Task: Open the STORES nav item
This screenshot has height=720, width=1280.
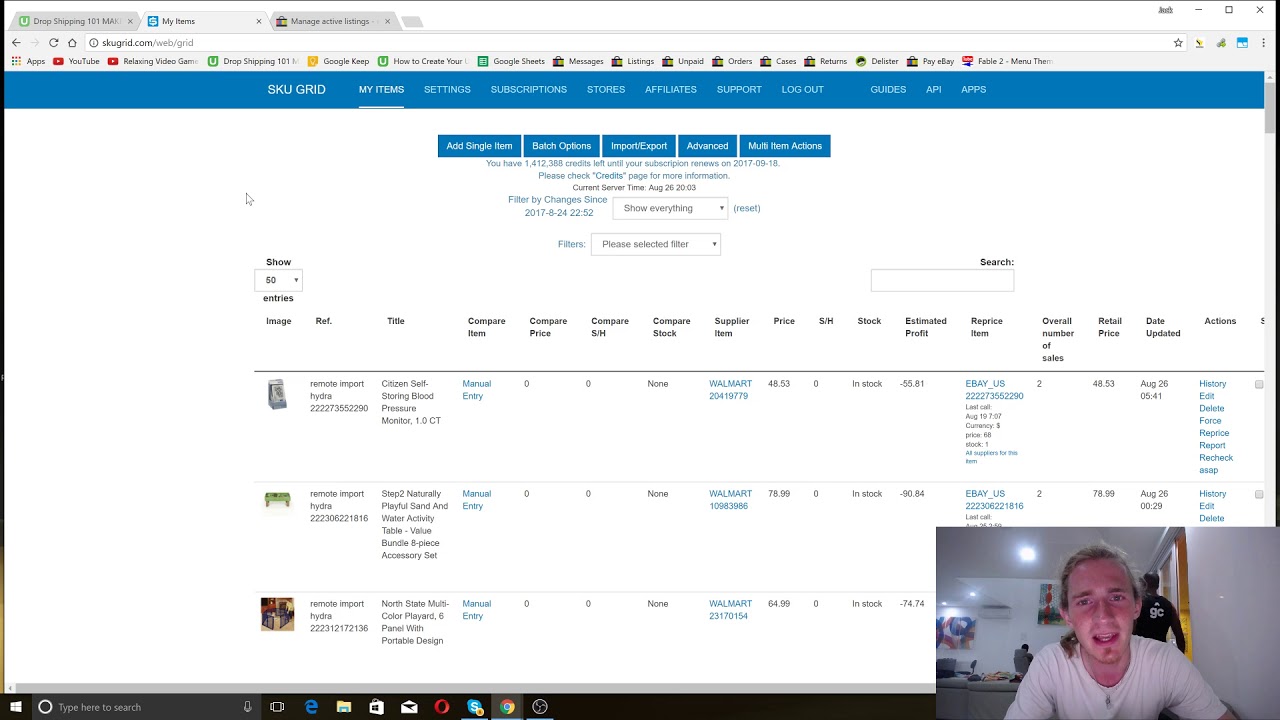Action: click(x=606, y=90)
